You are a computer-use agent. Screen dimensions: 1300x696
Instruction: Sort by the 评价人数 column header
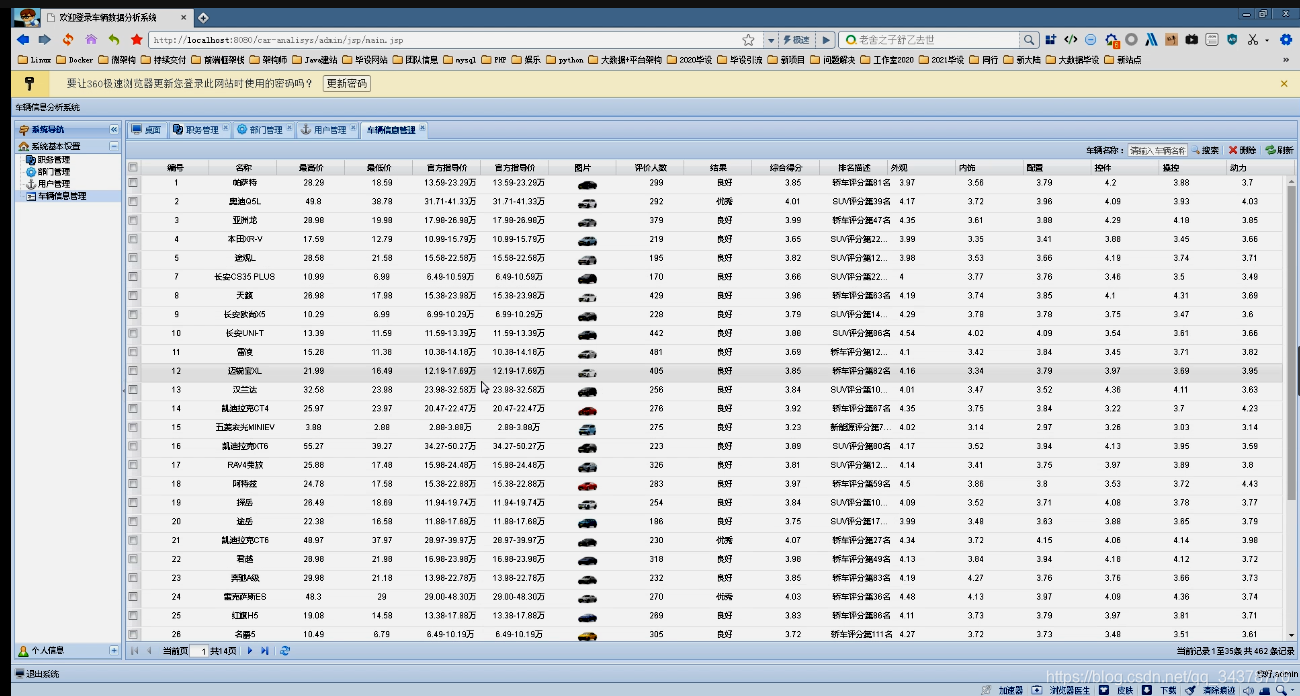pos(650,167)
